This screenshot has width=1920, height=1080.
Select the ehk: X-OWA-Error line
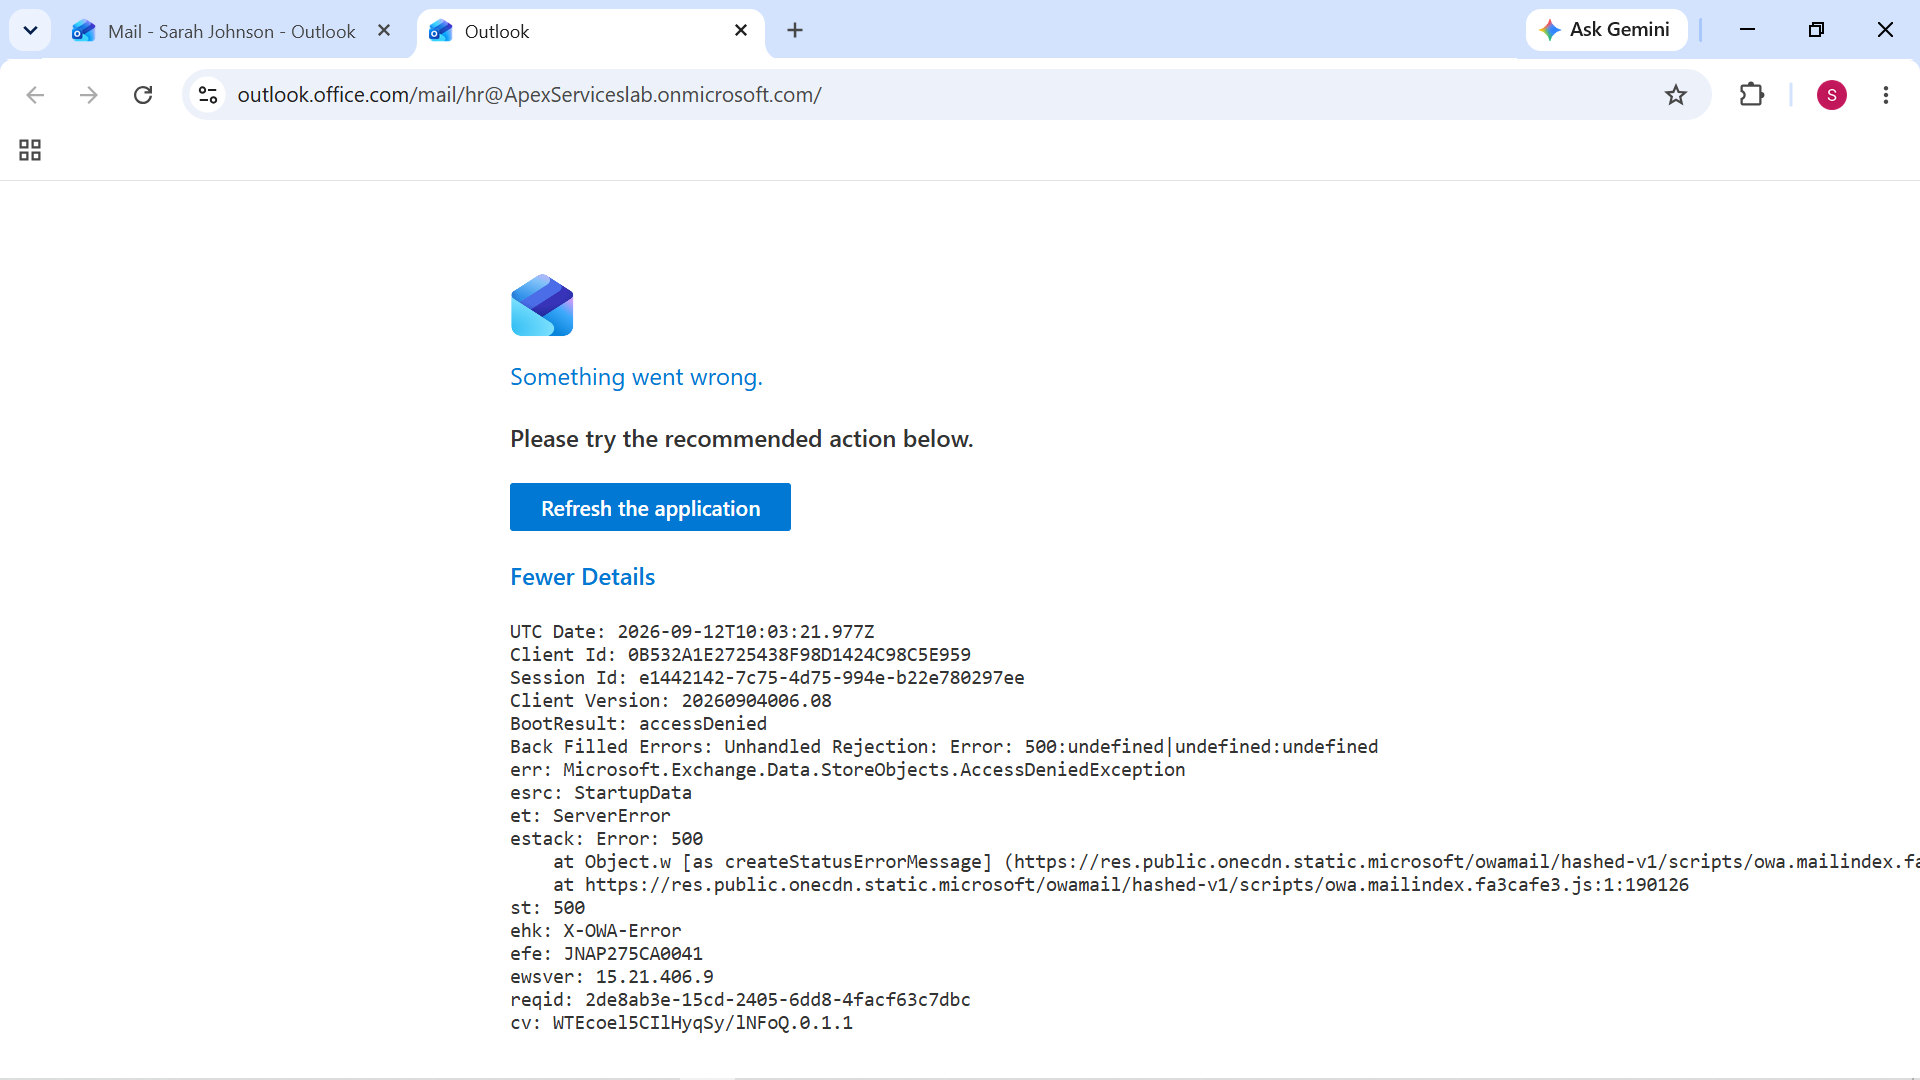(x=595, y=931)
